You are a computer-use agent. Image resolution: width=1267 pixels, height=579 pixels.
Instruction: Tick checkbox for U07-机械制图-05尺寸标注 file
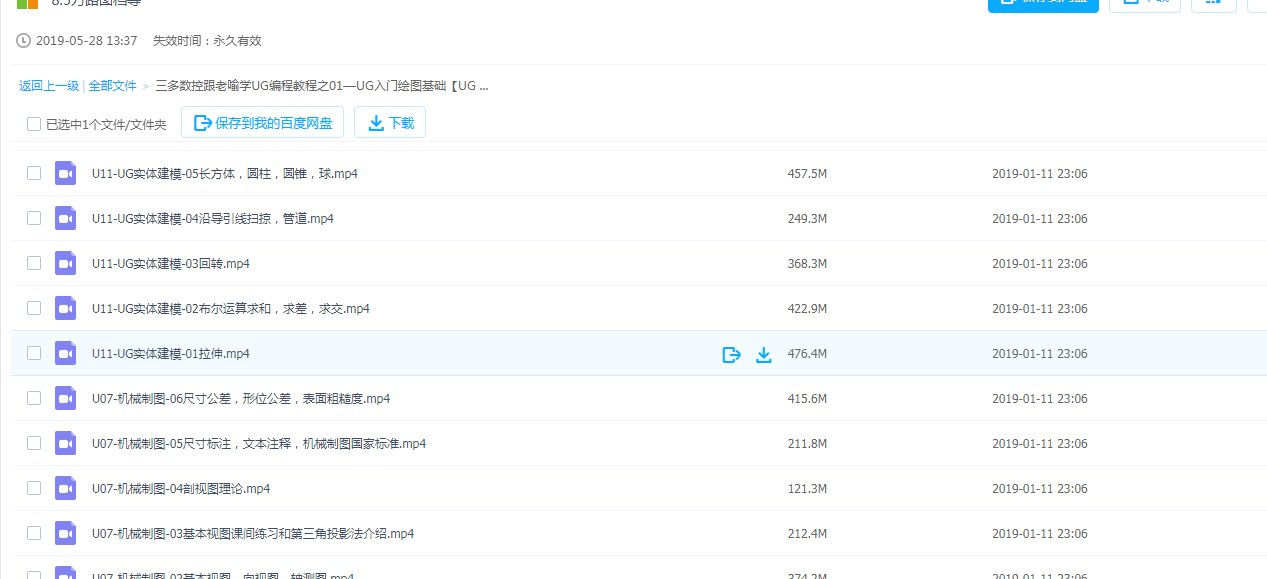point(34,443)
